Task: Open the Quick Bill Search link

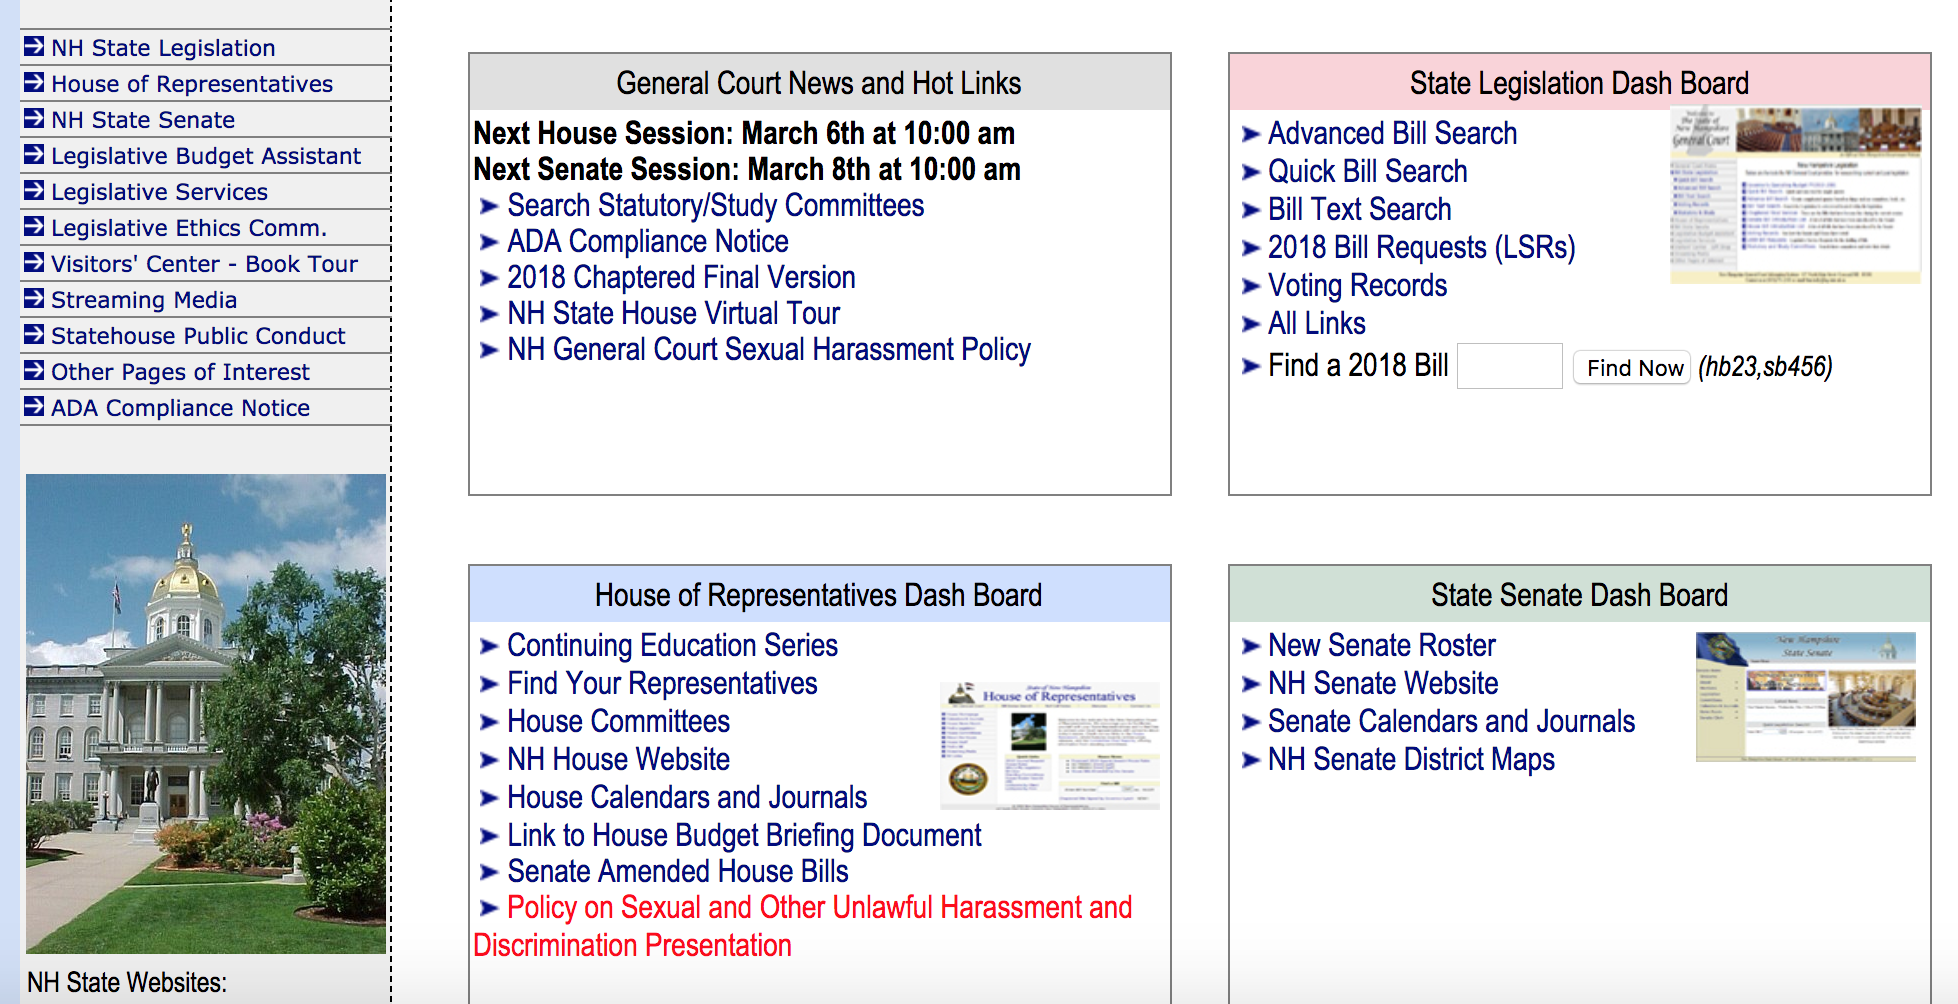Action: [1367, 172]
